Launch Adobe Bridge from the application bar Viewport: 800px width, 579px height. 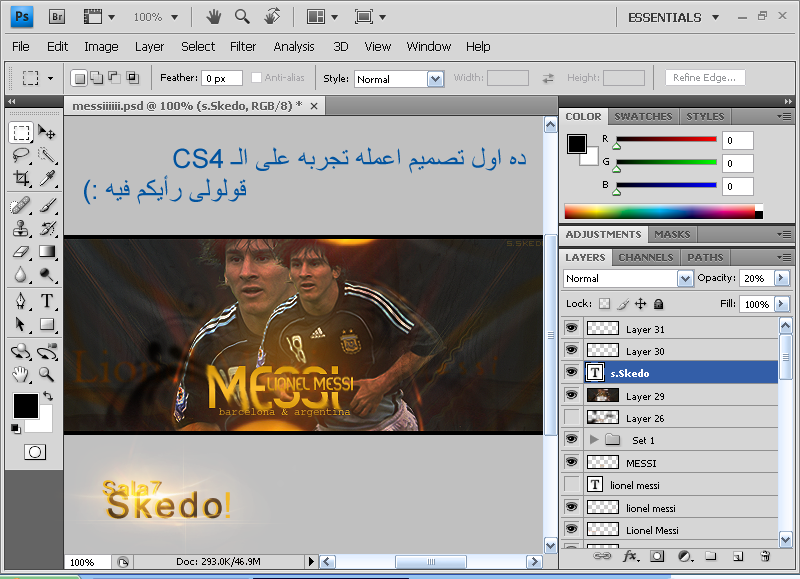57,17
